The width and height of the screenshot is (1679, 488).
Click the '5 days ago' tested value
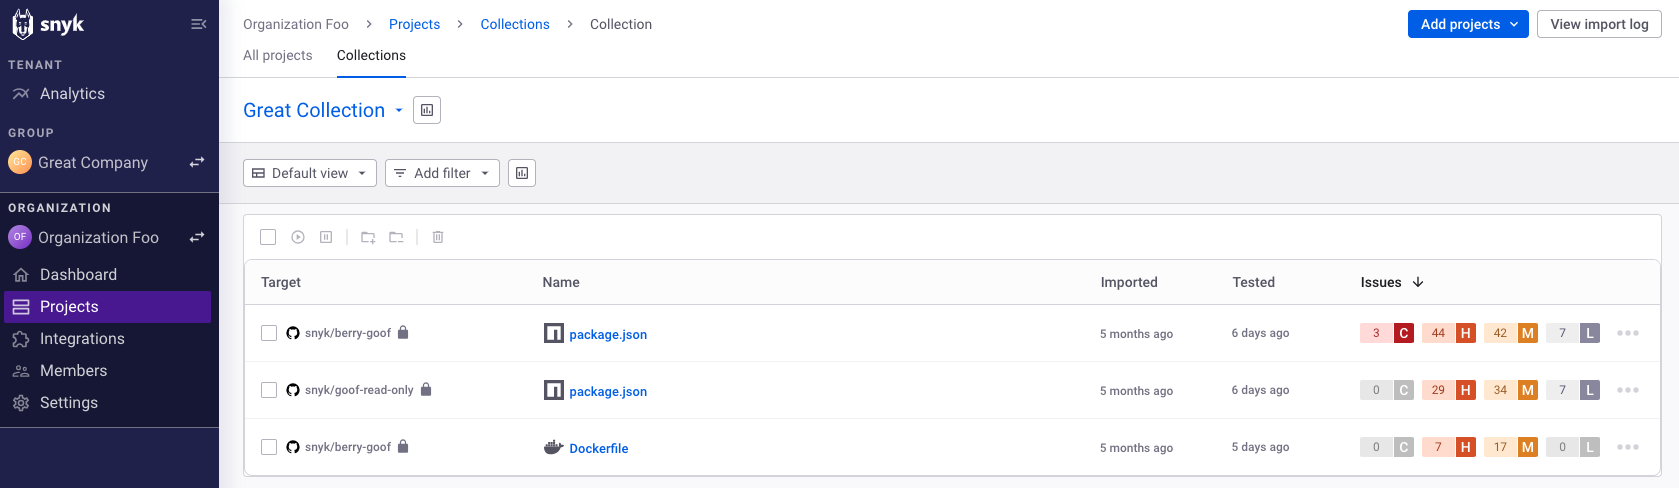tap(1261, 447)
